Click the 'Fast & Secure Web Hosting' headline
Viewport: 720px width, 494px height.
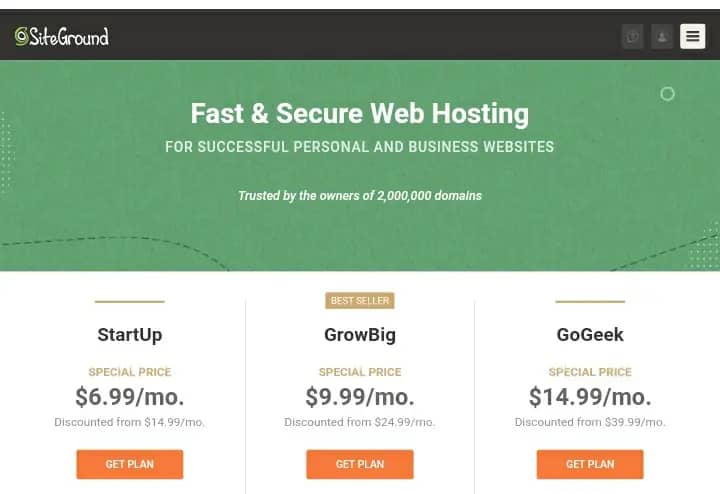(360, 113)
